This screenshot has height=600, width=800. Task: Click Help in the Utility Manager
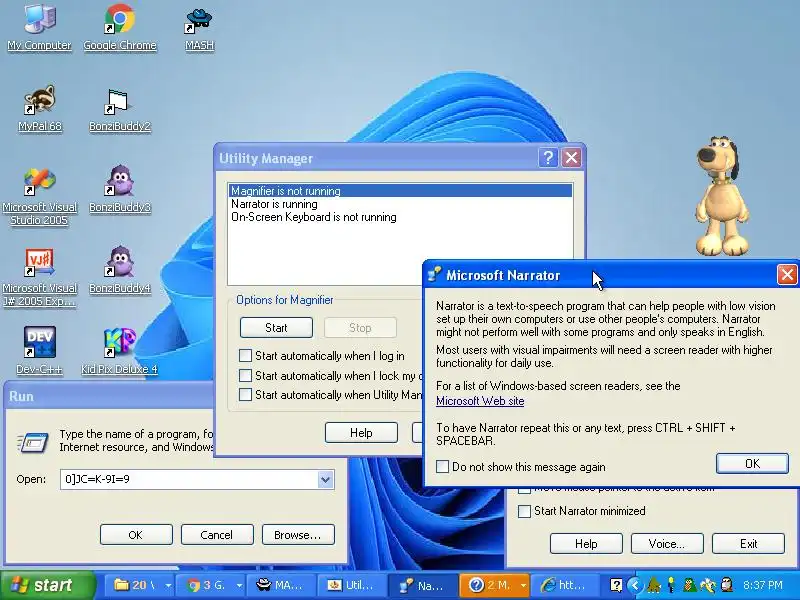point(361,433)
